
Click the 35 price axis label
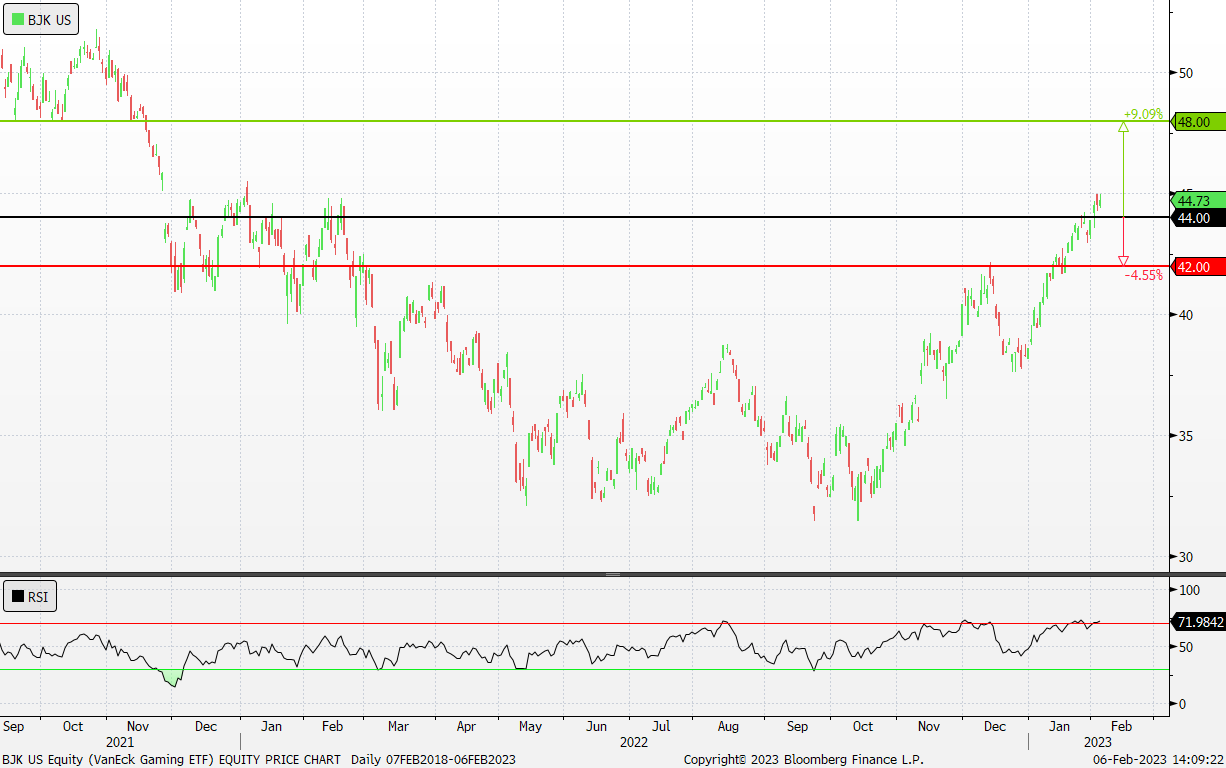[1186, 436]
